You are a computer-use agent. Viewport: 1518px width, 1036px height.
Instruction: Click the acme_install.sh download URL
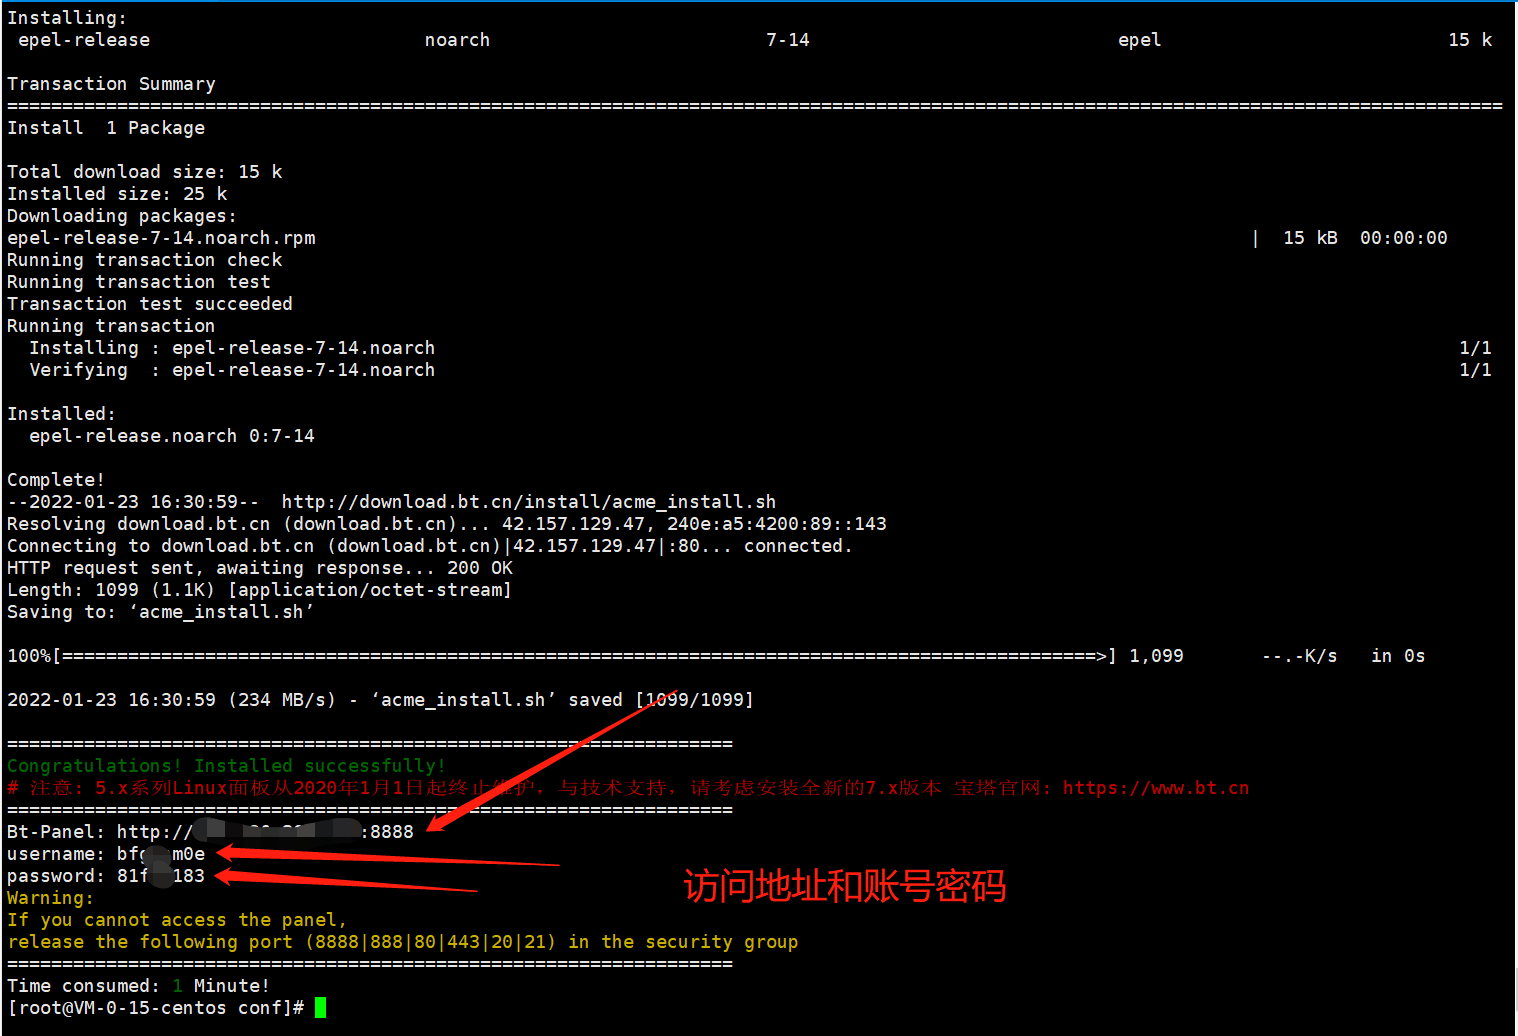[528, 502]
